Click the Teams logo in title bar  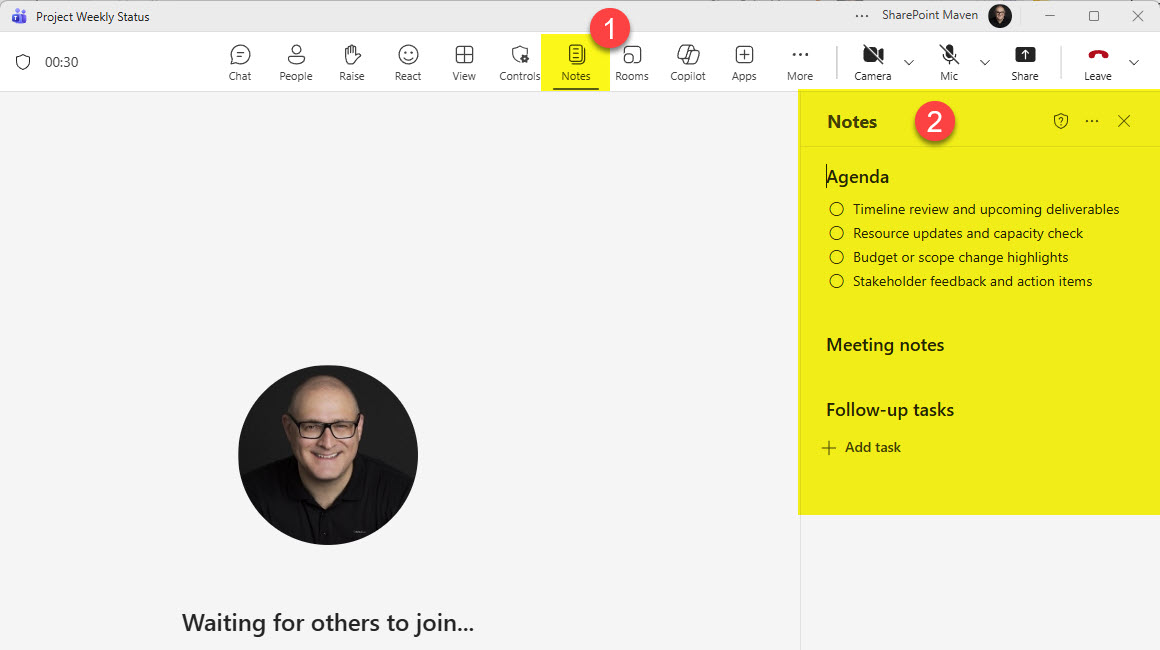[19, 16]
